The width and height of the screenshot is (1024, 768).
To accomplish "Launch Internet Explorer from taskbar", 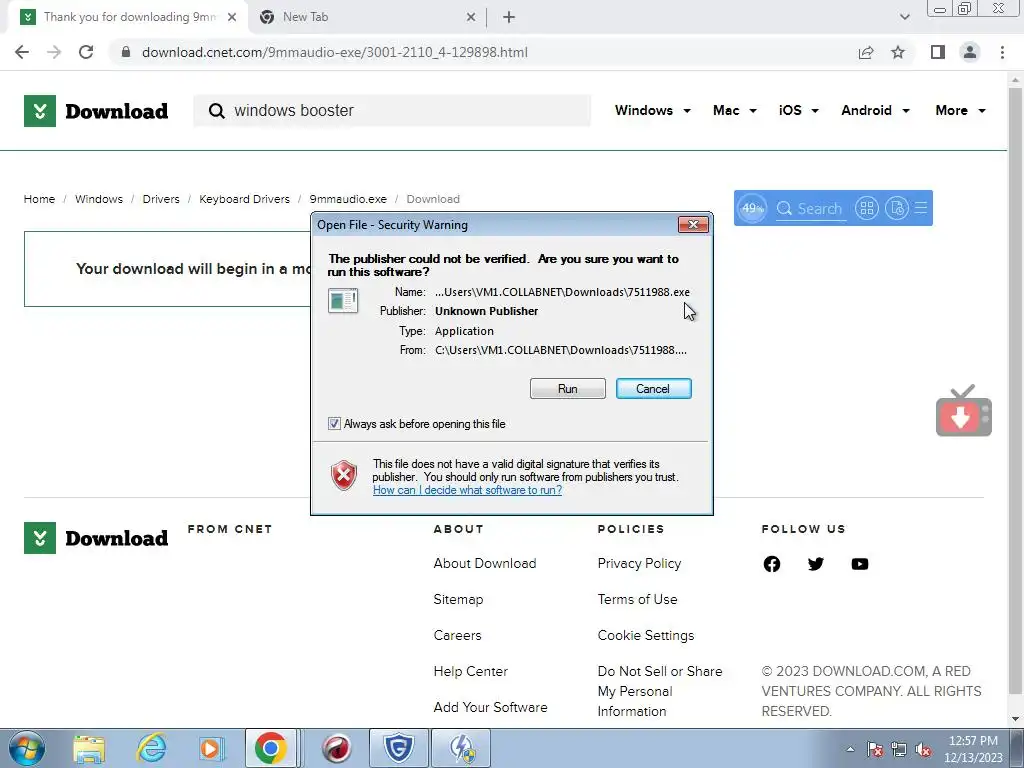I will (151, 748).
